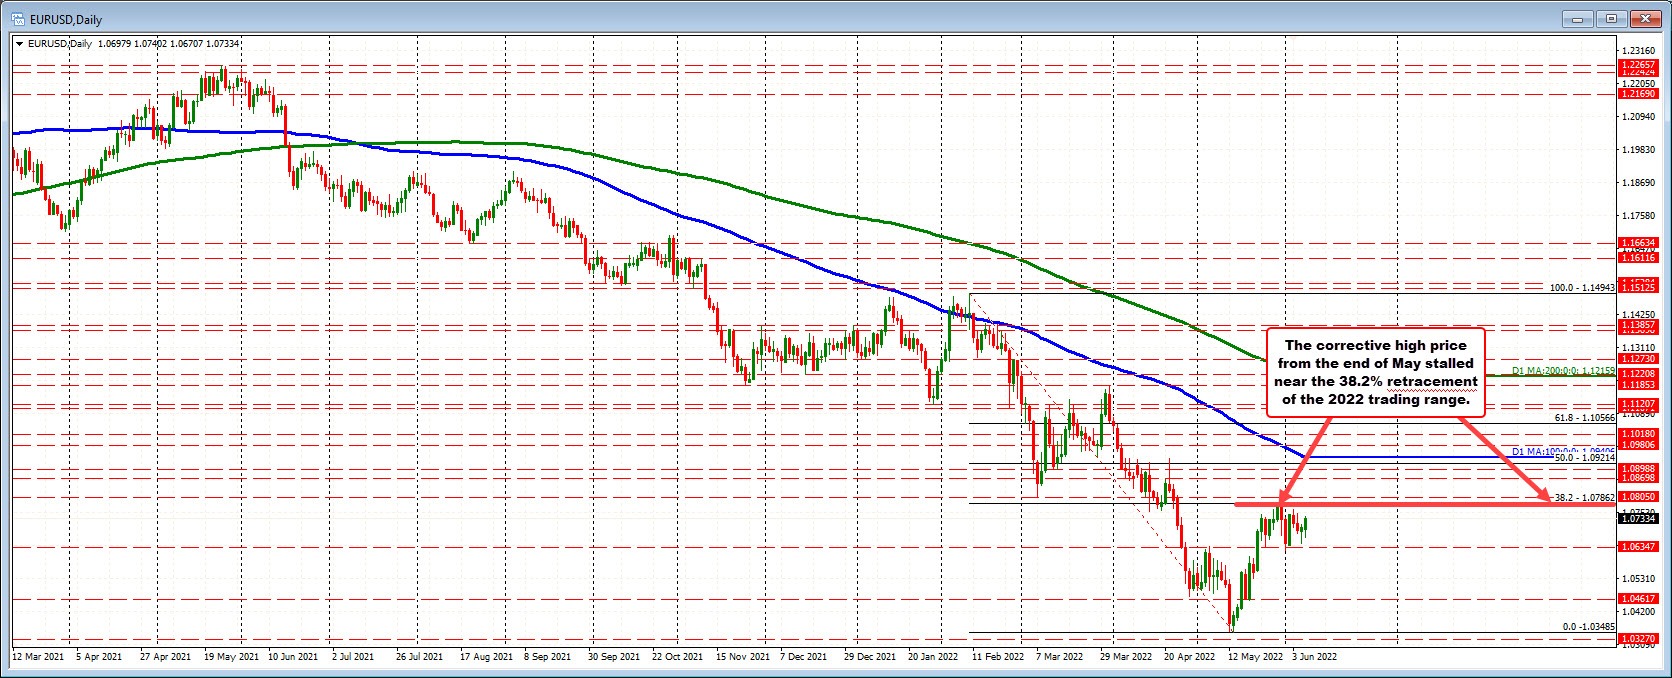Click the red 1.06347 price level tag
This screenshot has height=678, width=1672.
coord(1639,546)
